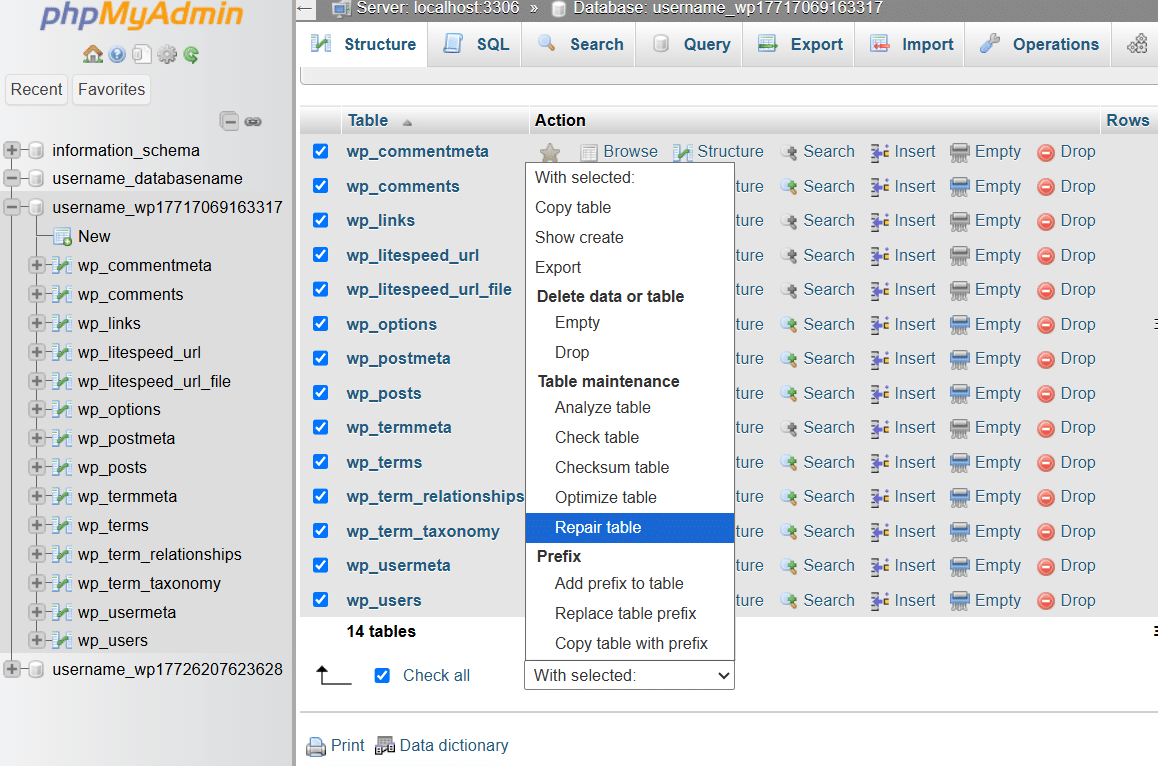Click the phpMyAdmin home icon
The width and height of the screenshot is (1158, 766).
click(92, 54)
